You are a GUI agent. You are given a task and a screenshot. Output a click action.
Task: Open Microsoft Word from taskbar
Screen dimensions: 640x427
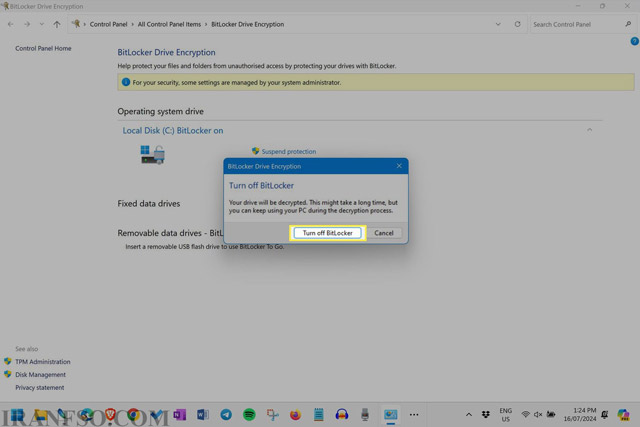click(203, 415)
